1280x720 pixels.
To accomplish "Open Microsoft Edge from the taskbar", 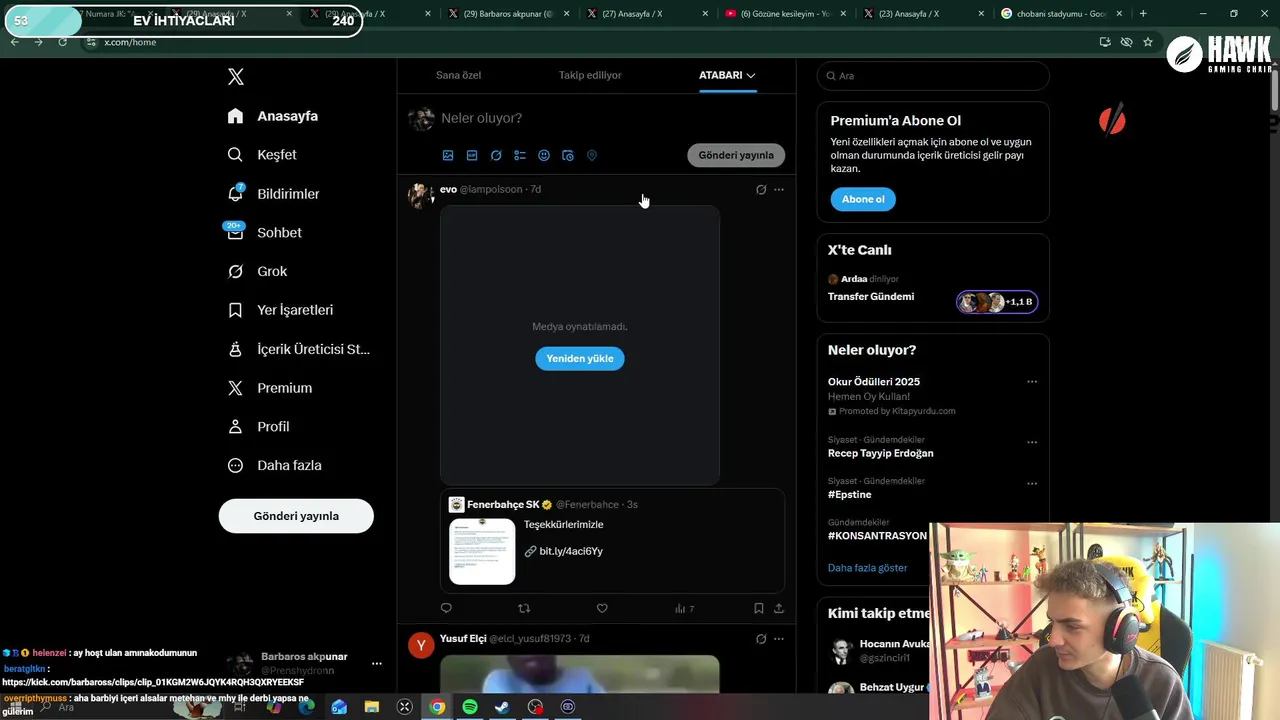I will [307, 707].
